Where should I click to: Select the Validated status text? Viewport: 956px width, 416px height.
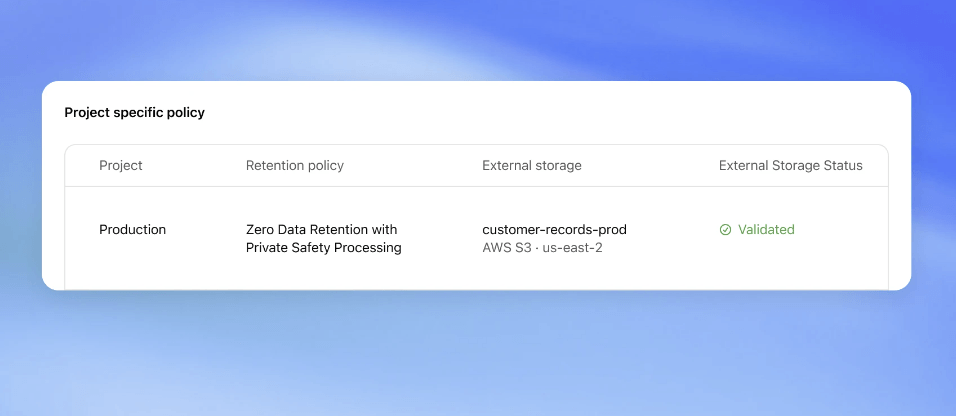pyautogui.click(x=766, y=230)
